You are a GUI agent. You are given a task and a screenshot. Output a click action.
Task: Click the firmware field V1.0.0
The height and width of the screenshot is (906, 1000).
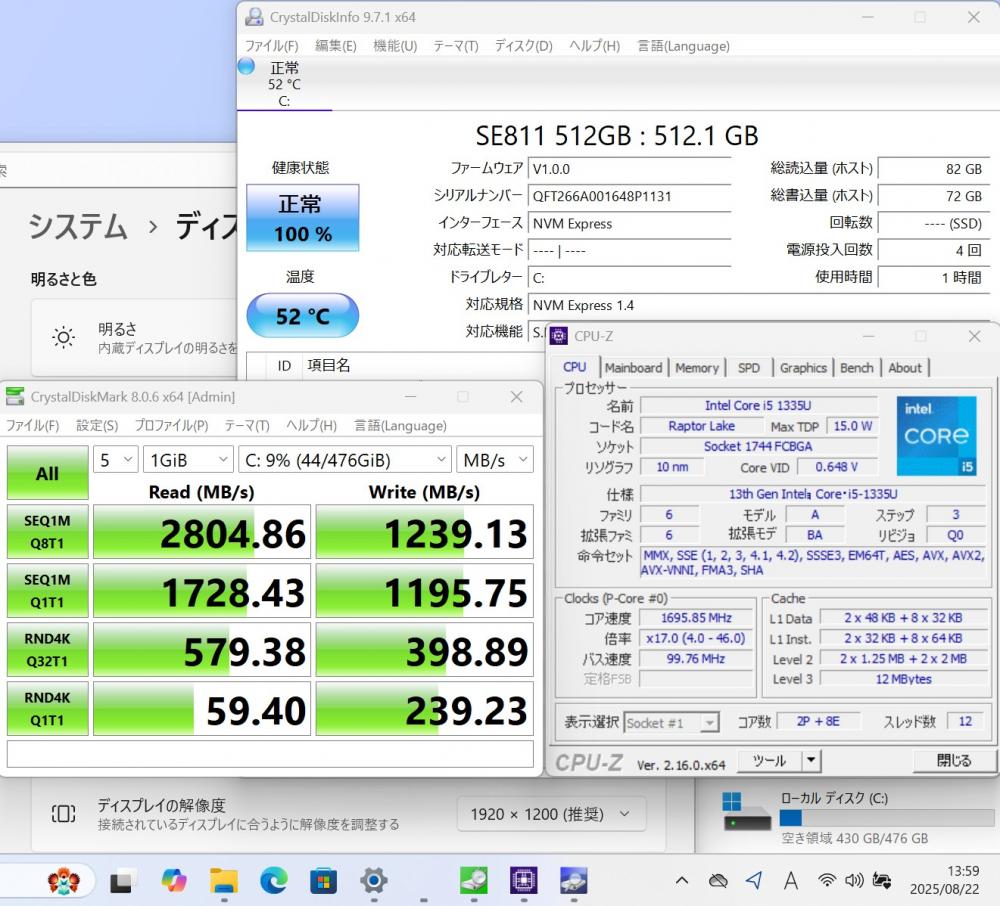tap(630, 169)
